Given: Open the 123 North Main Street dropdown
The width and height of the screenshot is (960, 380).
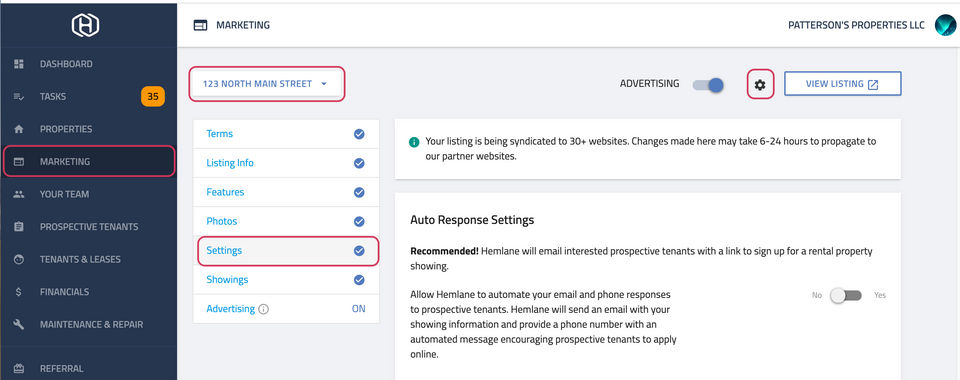Looking at the screenshot, I should [266, 84].
